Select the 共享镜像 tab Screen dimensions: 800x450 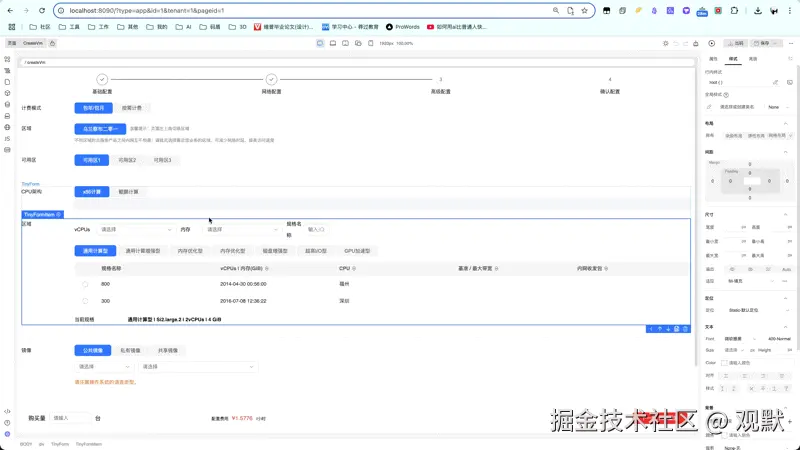tap(167, 351)
